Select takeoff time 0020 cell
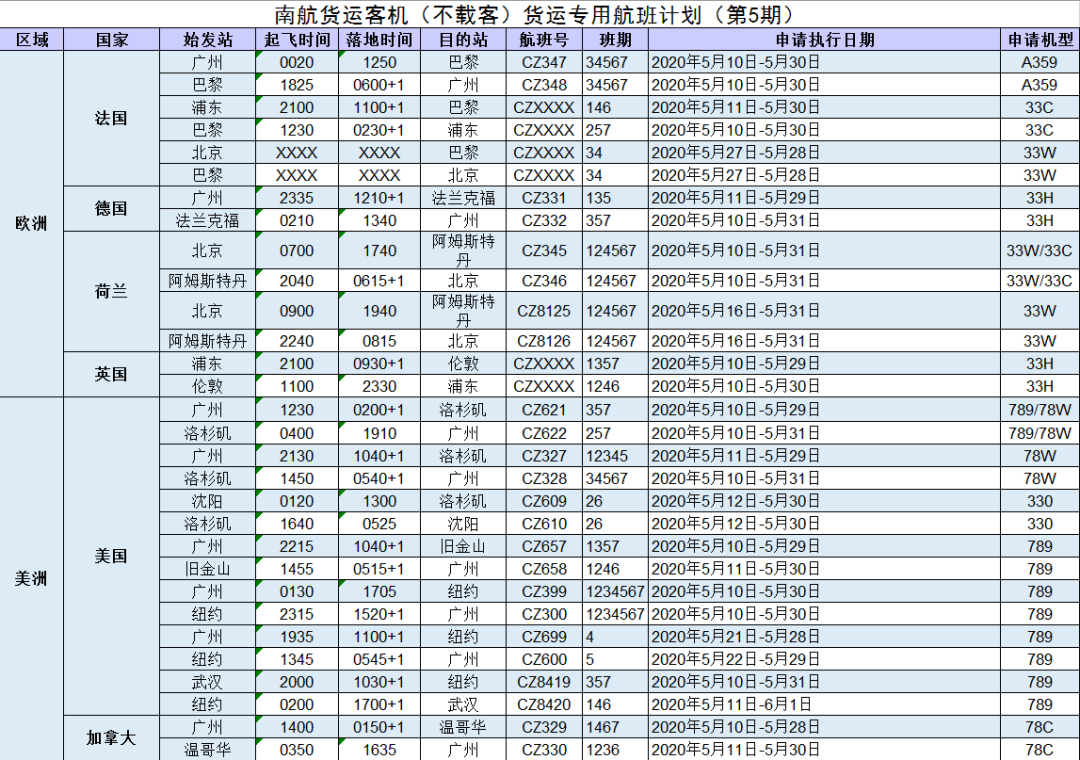The height and width of the screenshot is (760, 1080). pos(297,62)
